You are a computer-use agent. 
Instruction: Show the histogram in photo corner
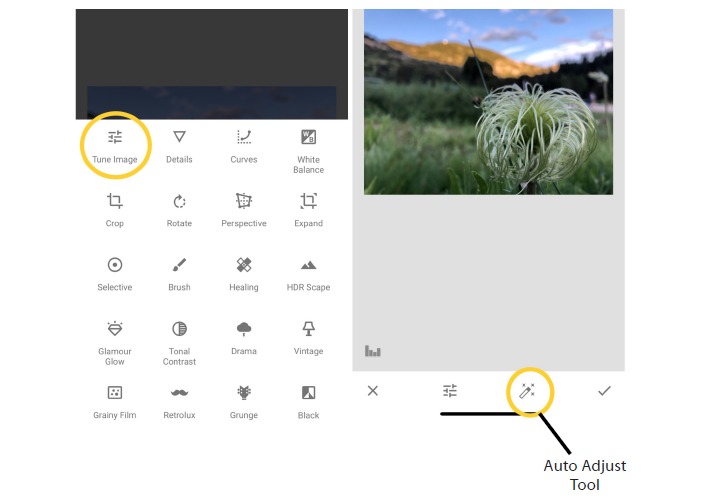[373, 351]
